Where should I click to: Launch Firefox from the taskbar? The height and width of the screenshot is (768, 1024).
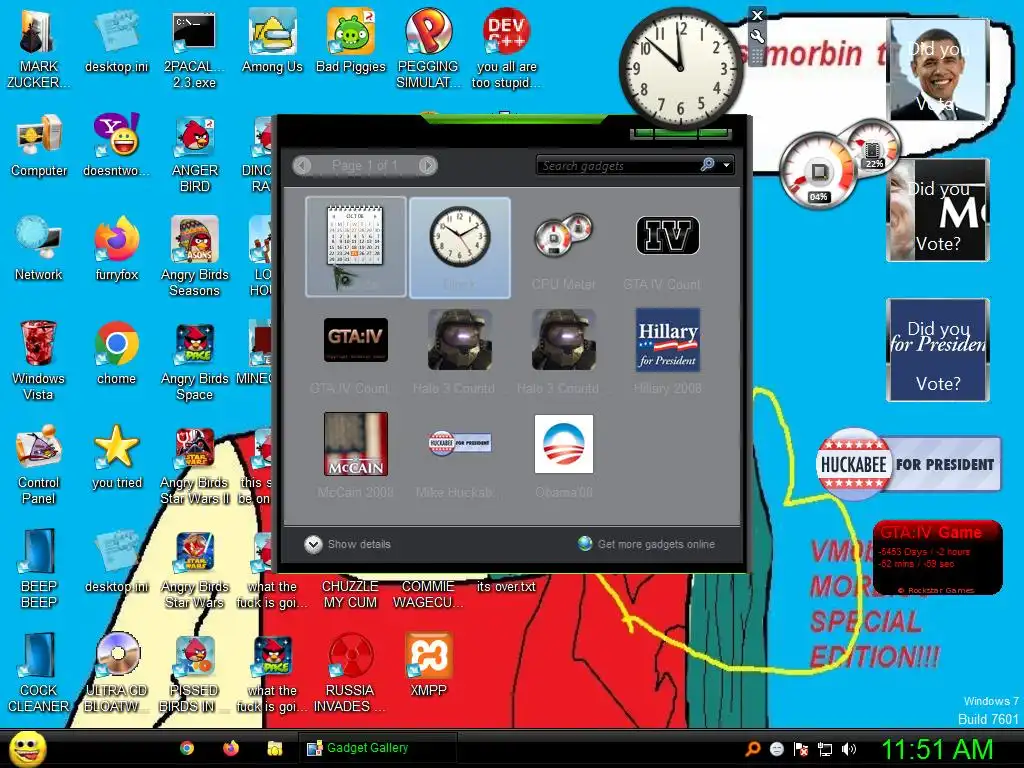231,748
